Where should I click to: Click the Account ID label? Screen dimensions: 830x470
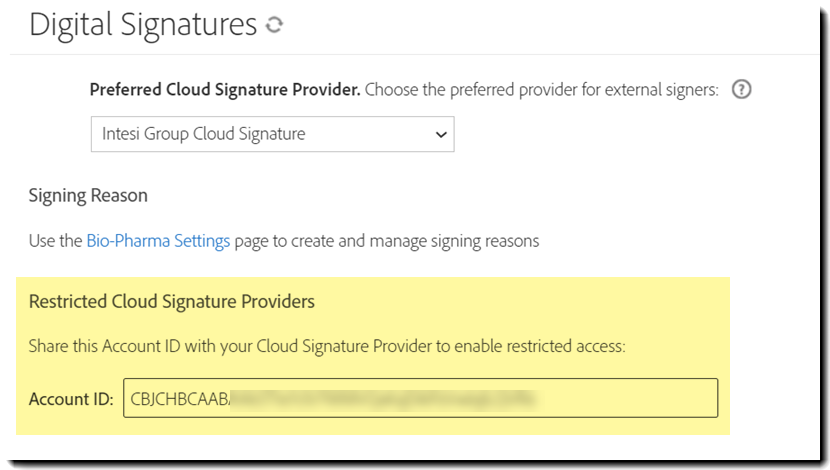(x=71, y=399)
